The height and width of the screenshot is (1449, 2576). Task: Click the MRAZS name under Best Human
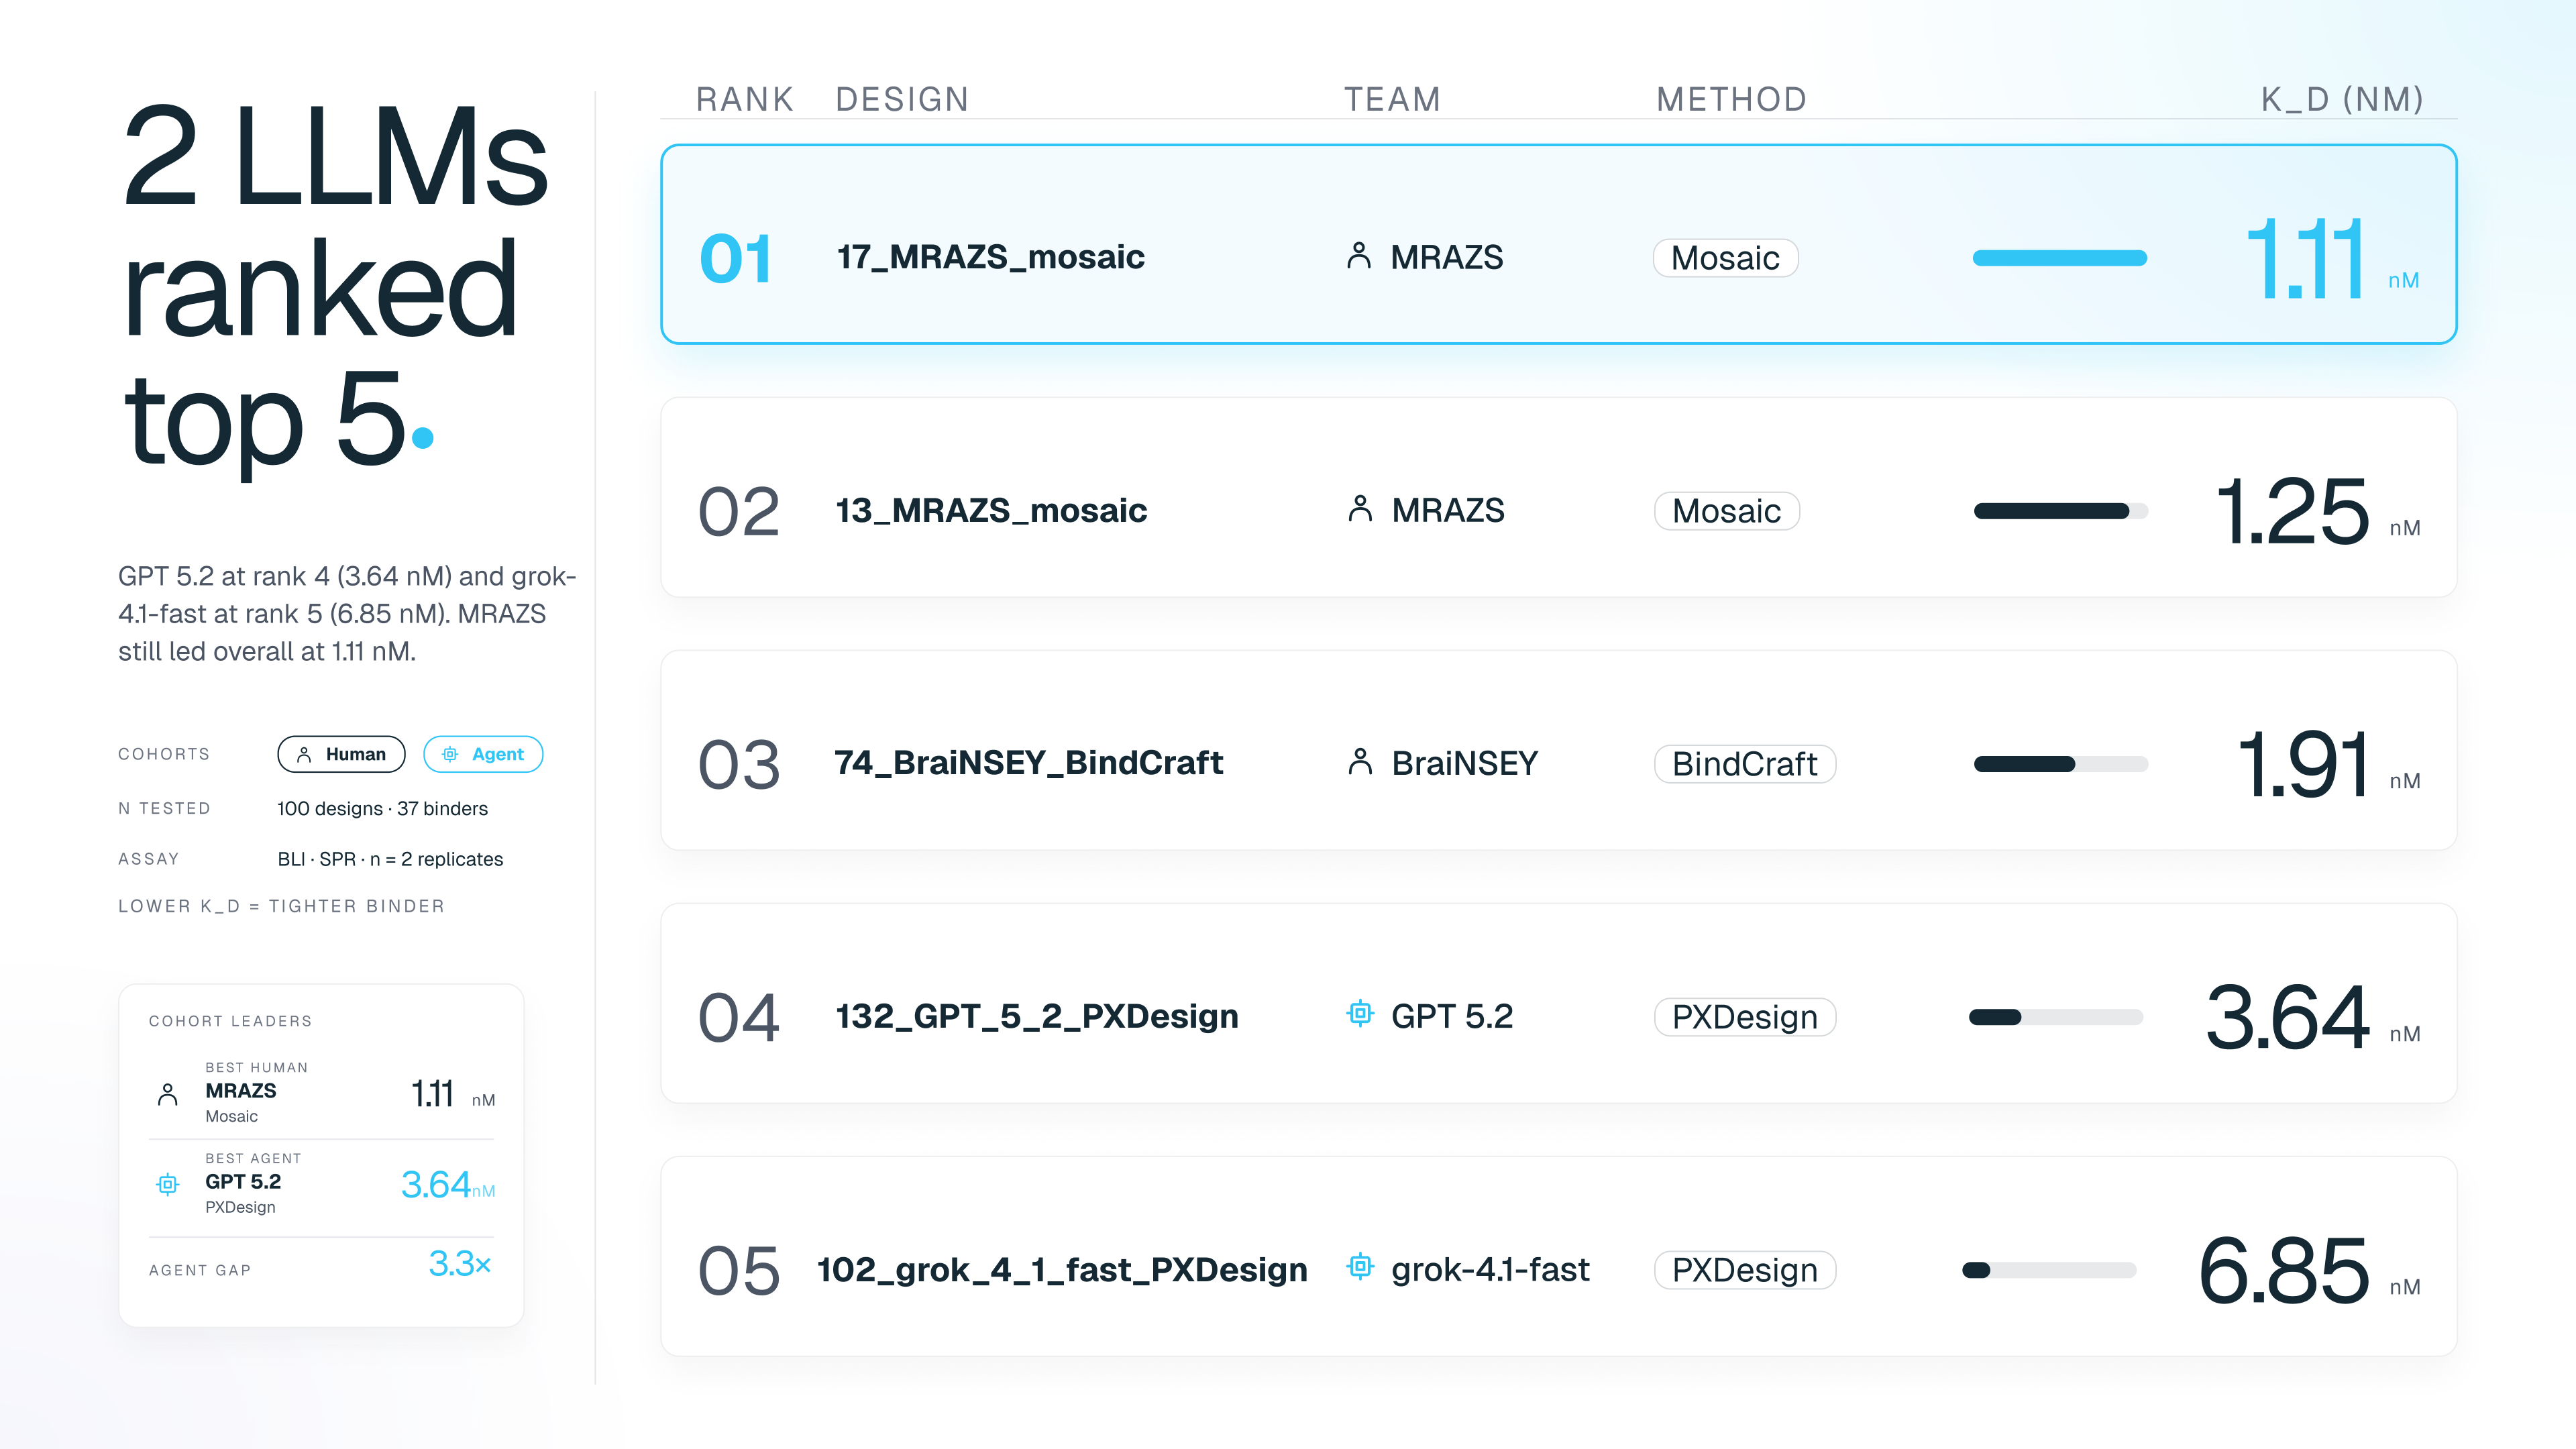click(x=241, y=1091)
